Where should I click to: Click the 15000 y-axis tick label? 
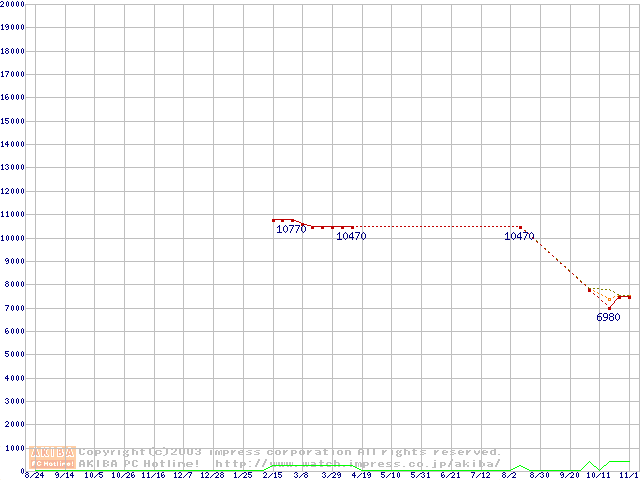pos(13,121)
